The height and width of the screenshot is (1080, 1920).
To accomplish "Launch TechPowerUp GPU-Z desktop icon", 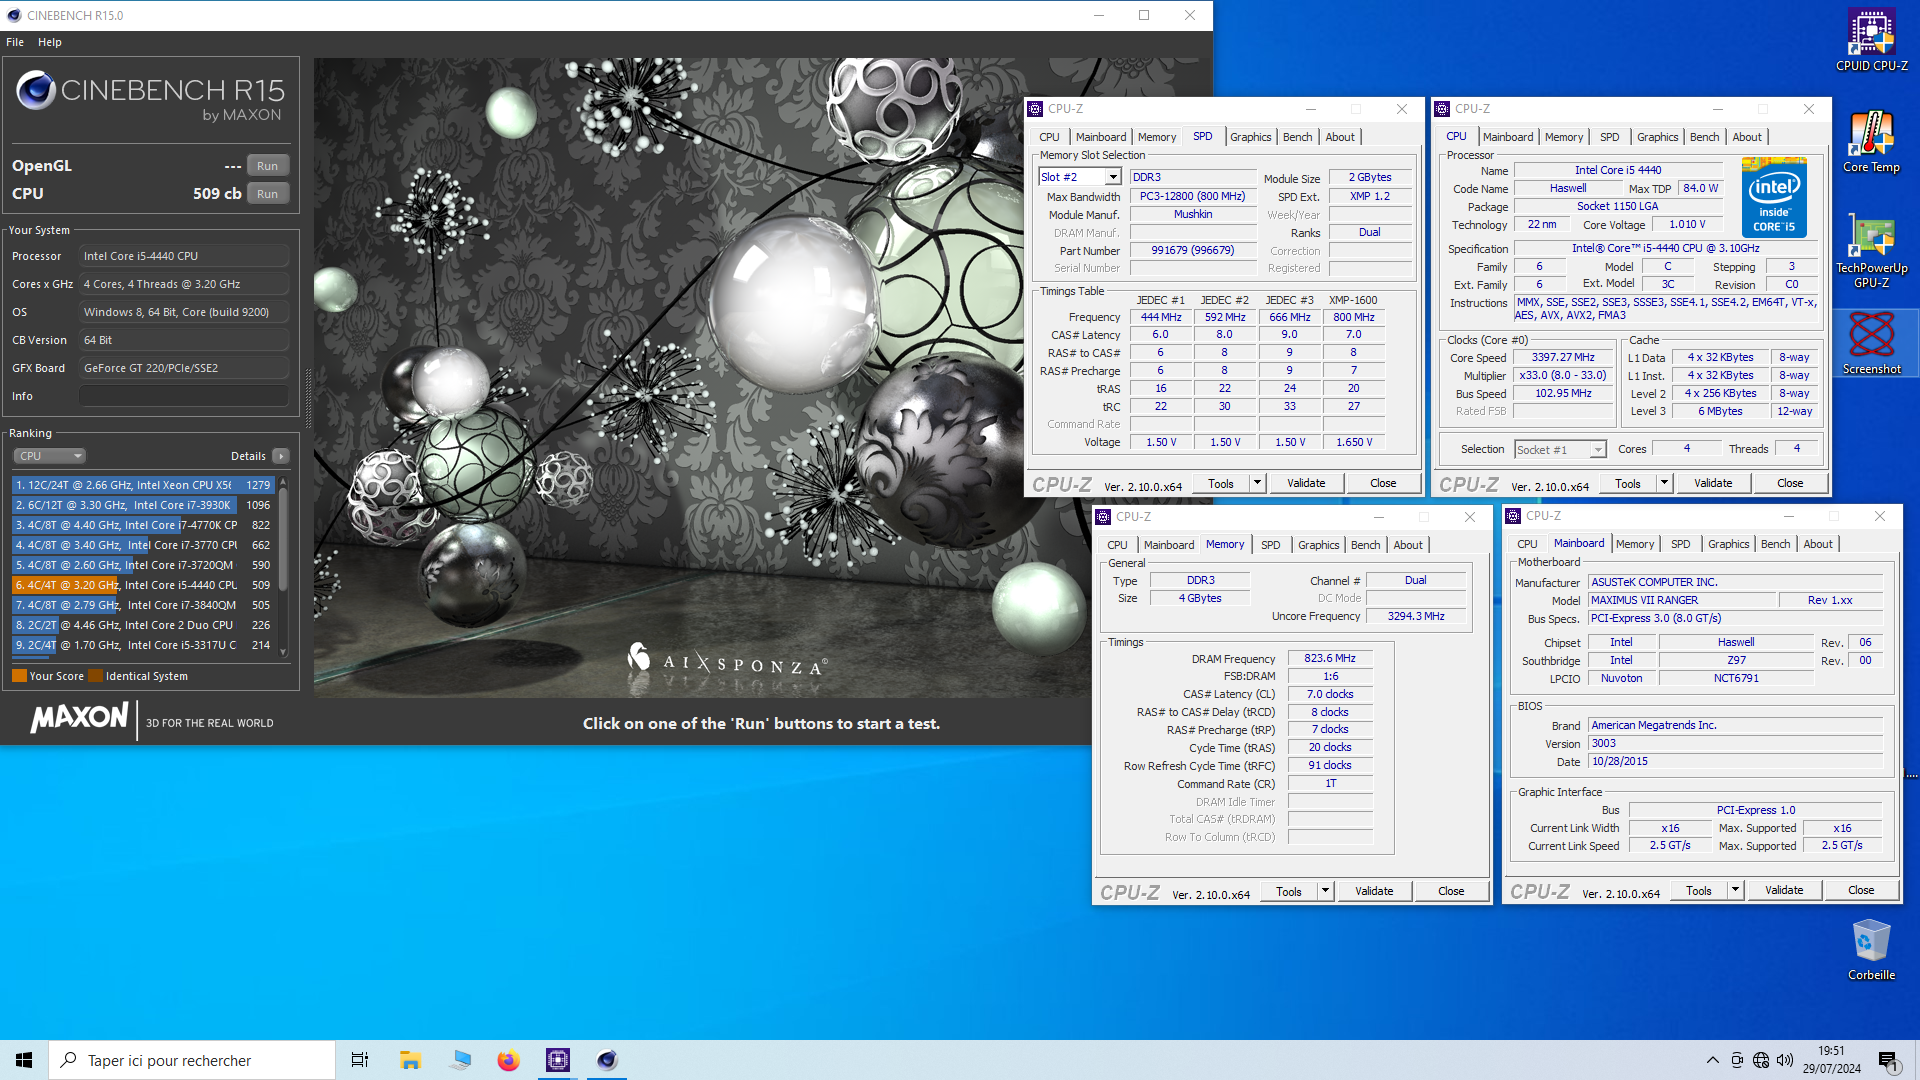I will tap(1871, 250).
